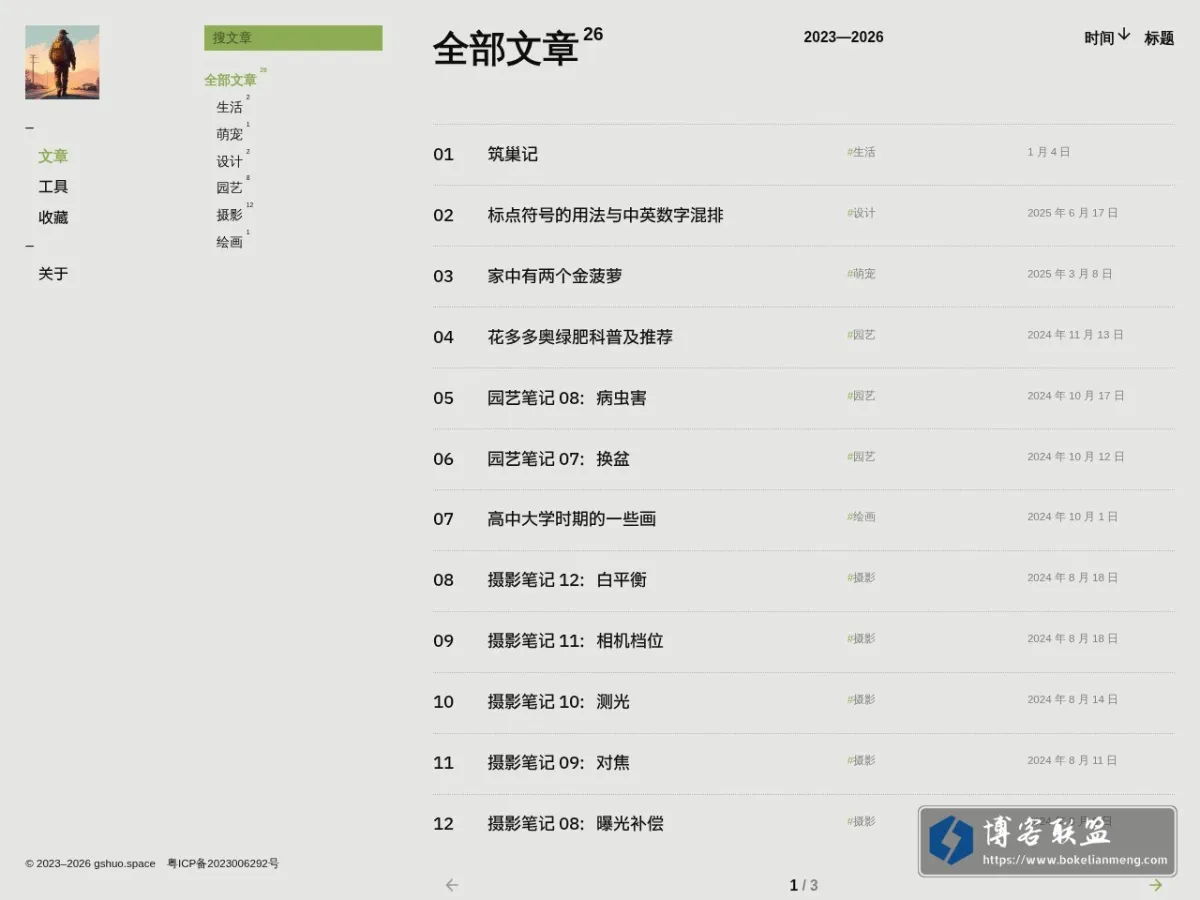The height and width of the screenshot is (900, 1200).
Task: Click row number 05 in the list
Action: [x=443, y=398]
